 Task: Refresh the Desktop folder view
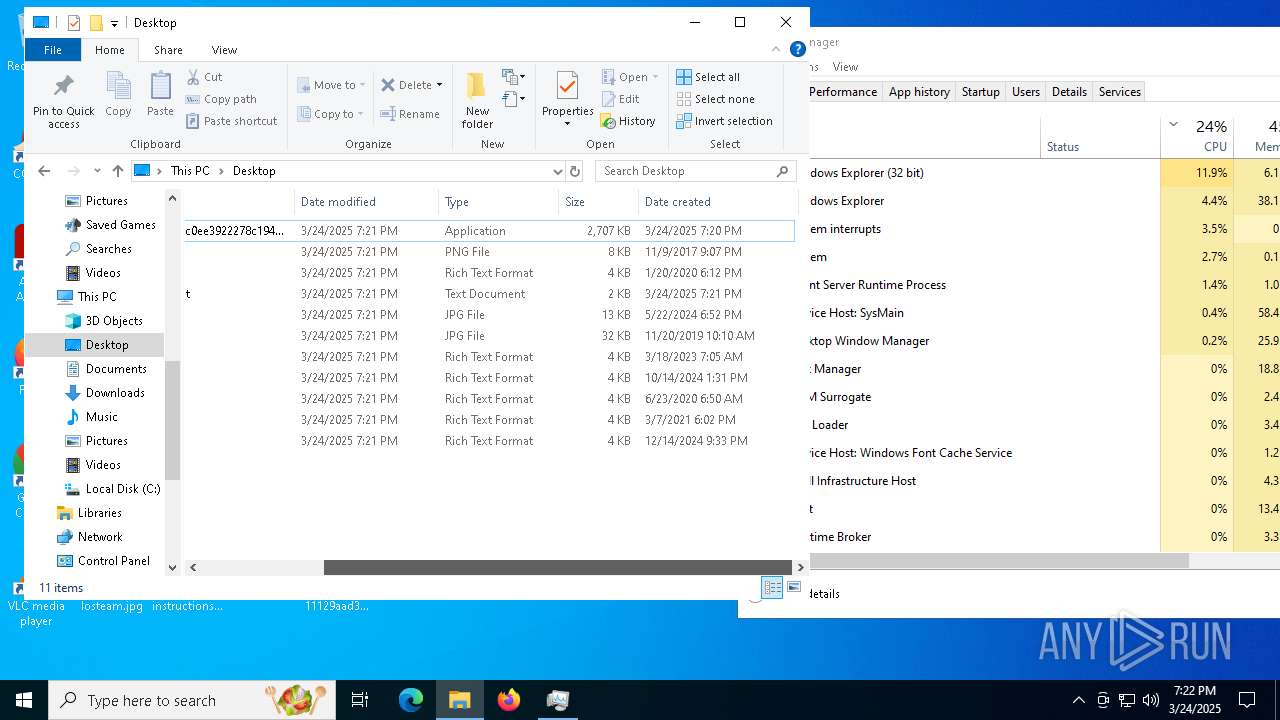575,171
